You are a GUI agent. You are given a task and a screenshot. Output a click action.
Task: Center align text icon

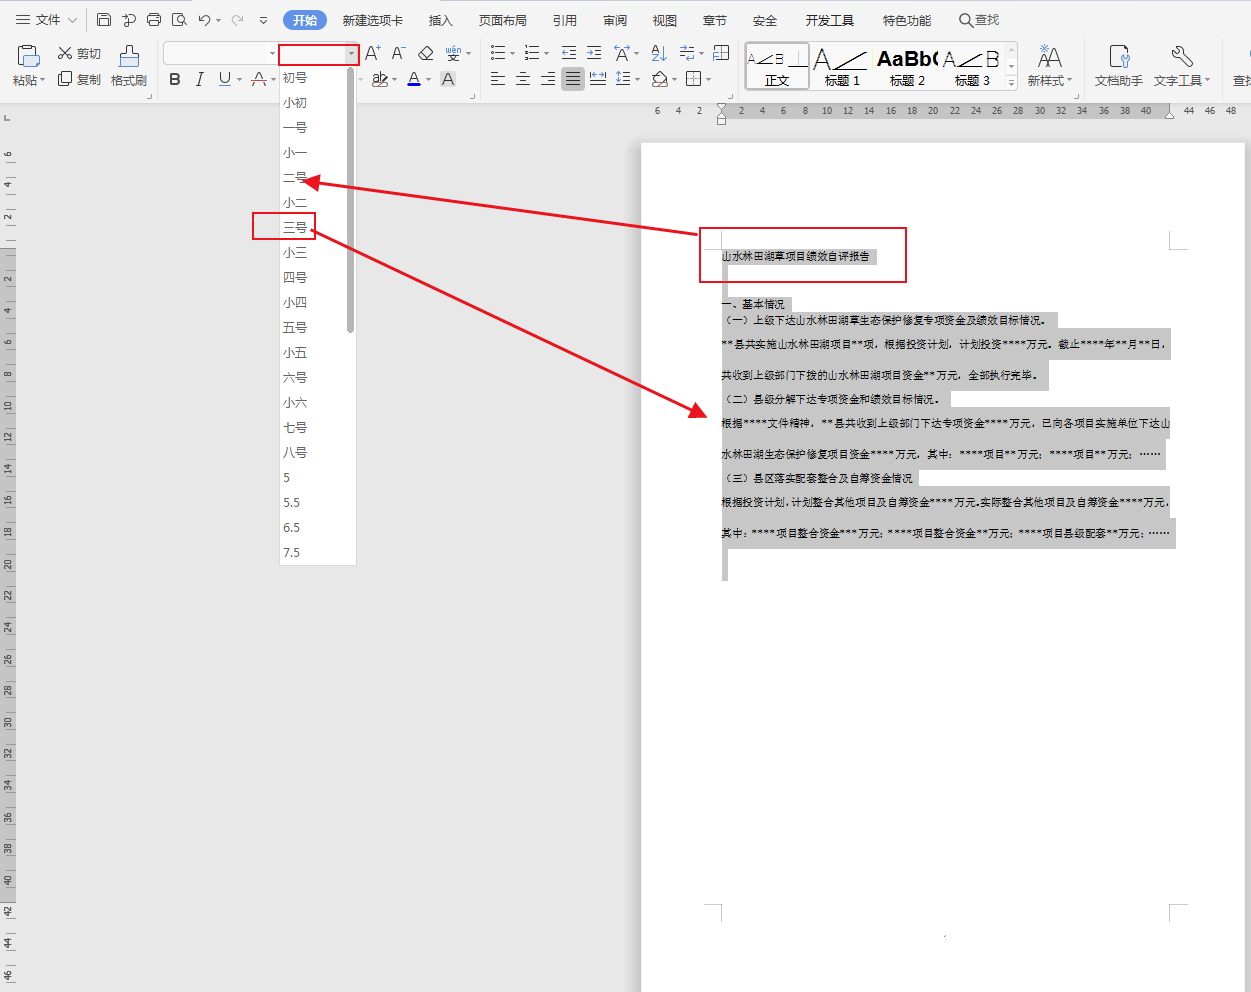(x=523, y=79)
